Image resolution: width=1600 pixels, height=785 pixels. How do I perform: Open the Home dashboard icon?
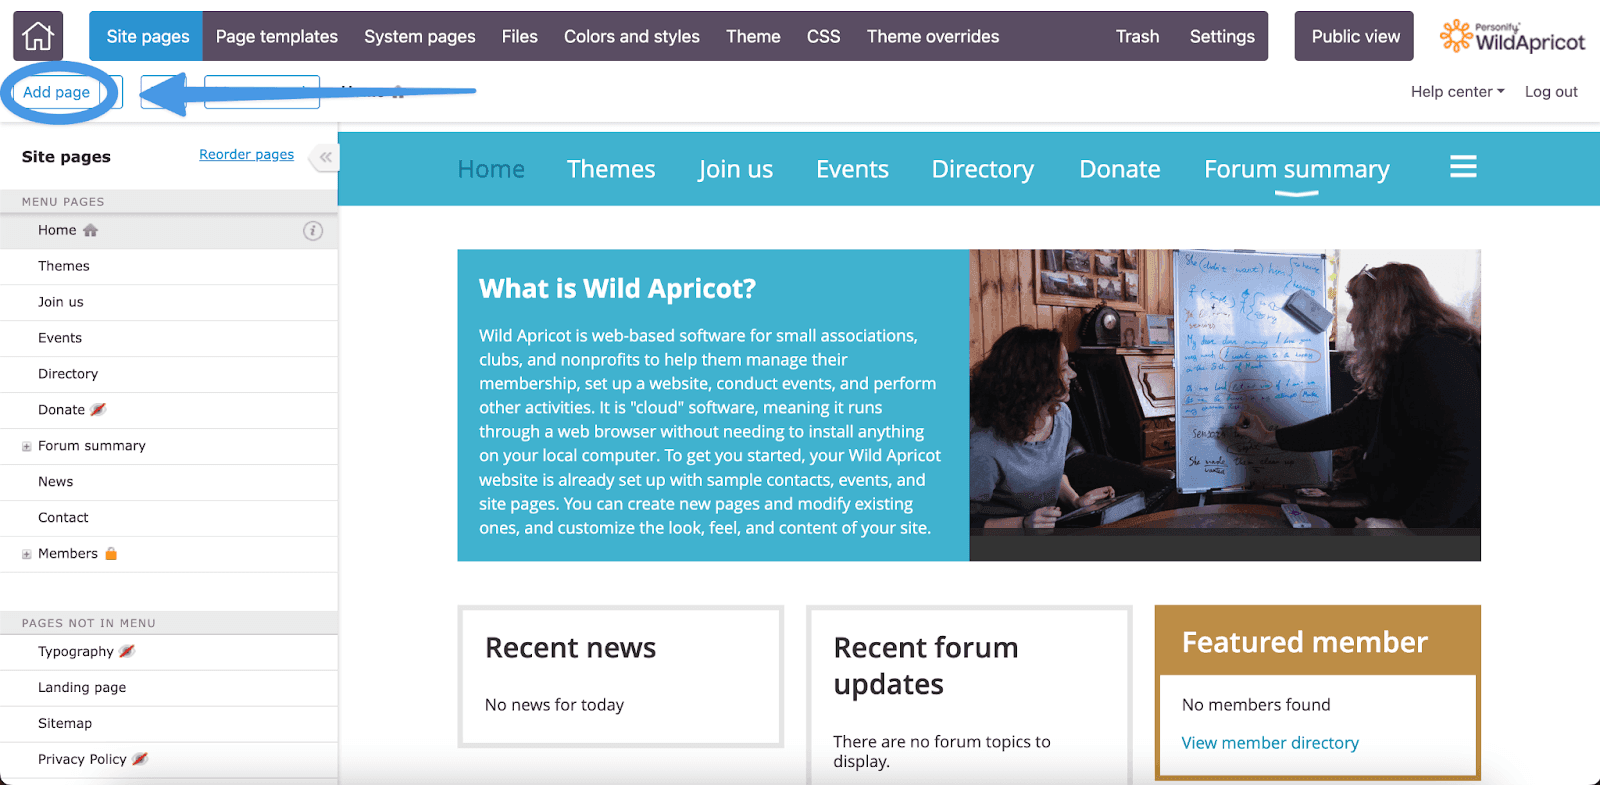(38, 36)
